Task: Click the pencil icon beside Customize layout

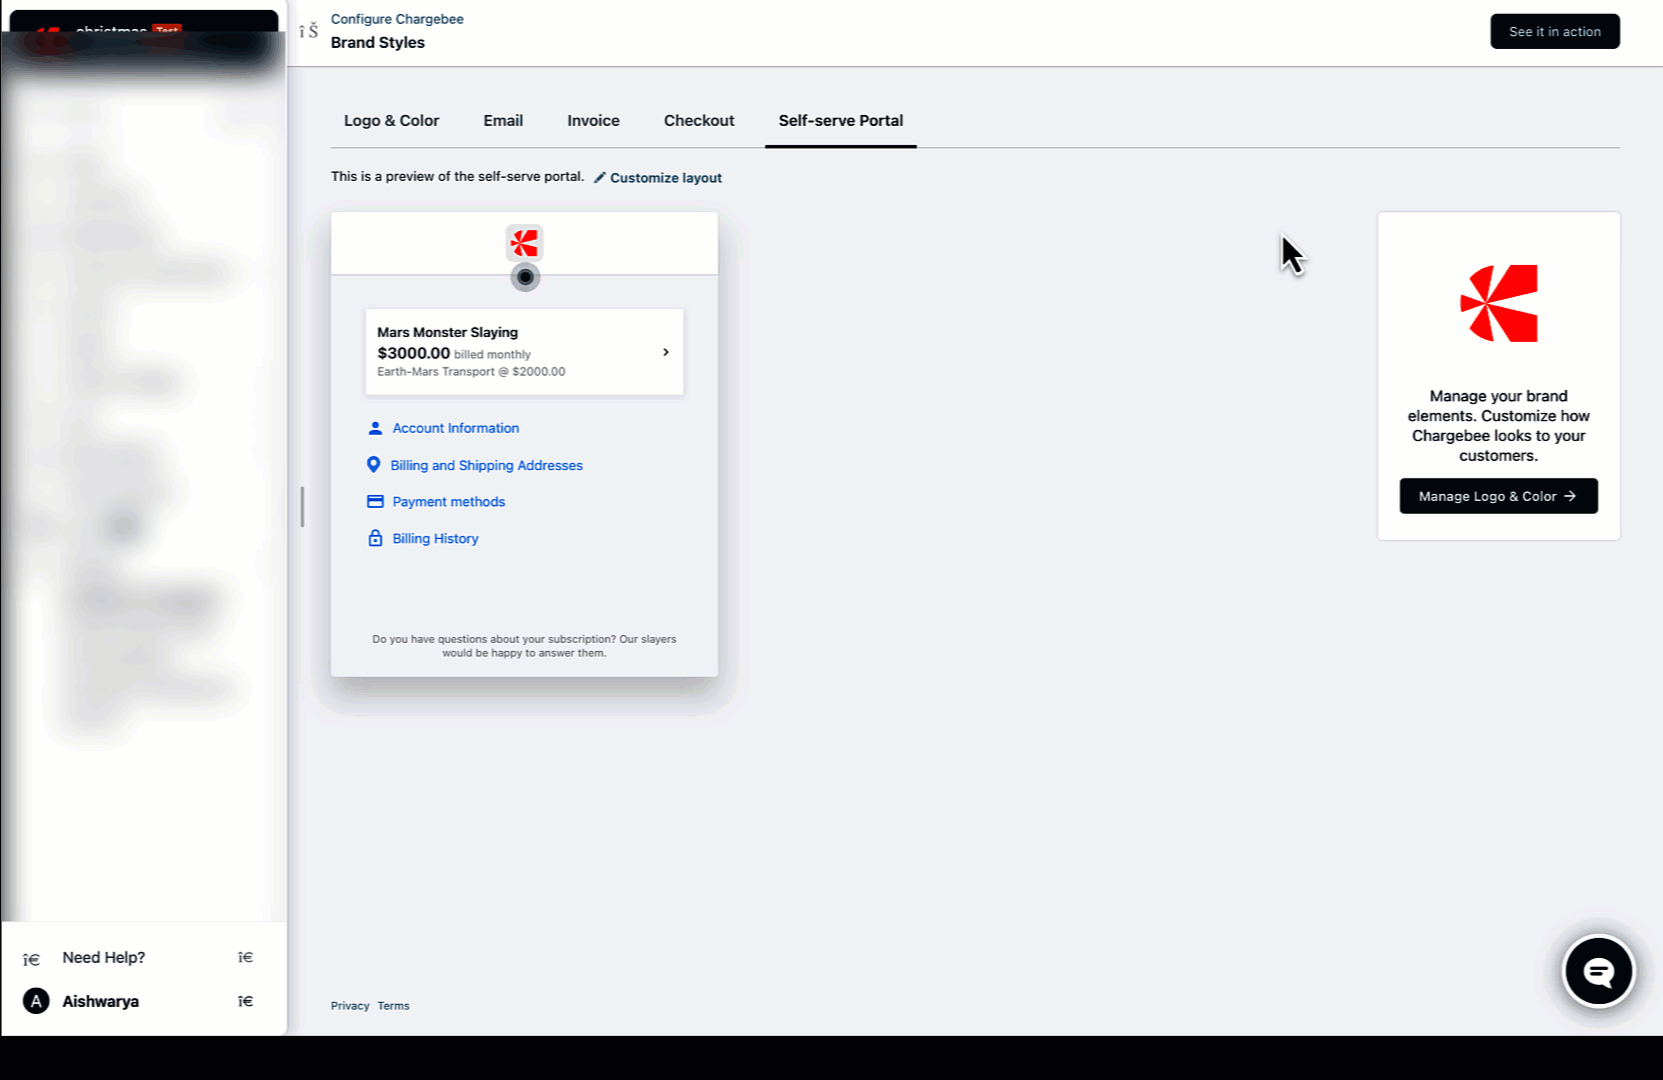Action: click(600, 178)
